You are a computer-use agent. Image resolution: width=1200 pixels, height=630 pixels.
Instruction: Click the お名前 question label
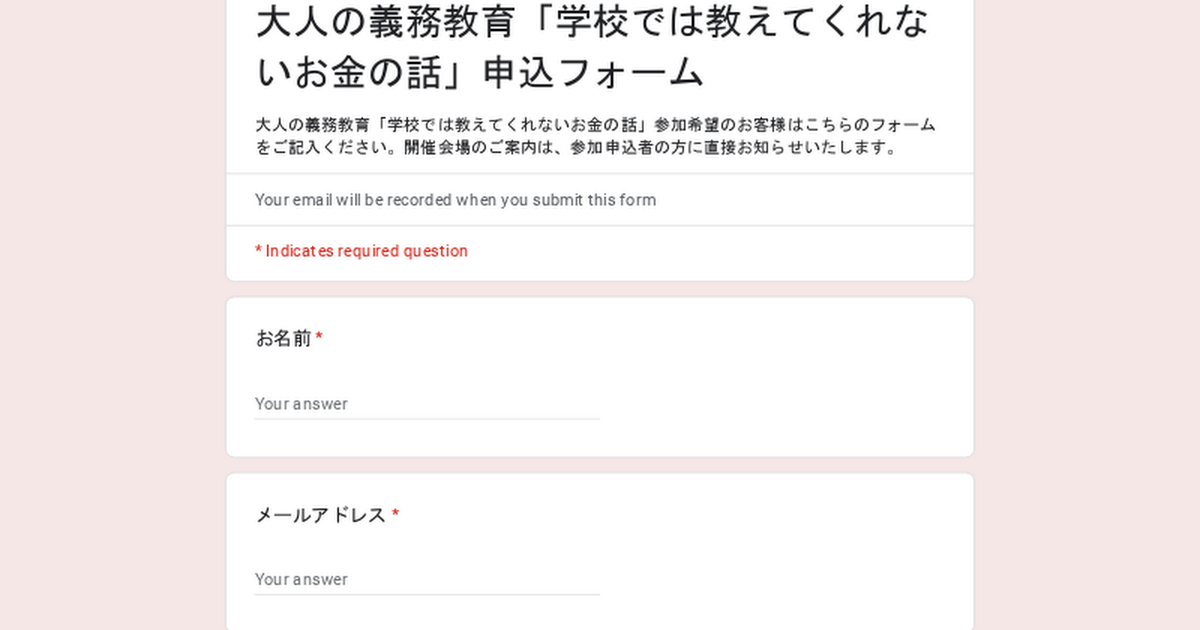pyautogui.click(x=284, y=339)
